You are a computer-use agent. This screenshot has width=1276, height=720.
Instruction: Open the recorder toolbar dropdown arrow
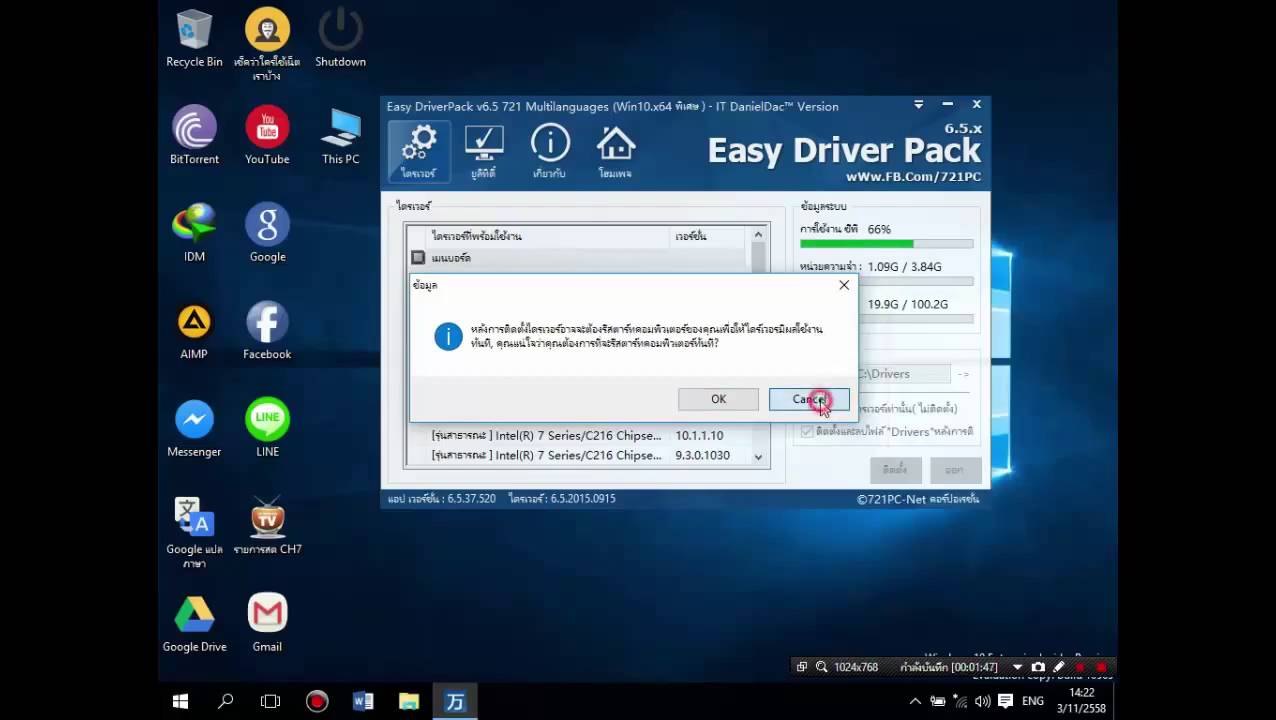pos(1018,667)
